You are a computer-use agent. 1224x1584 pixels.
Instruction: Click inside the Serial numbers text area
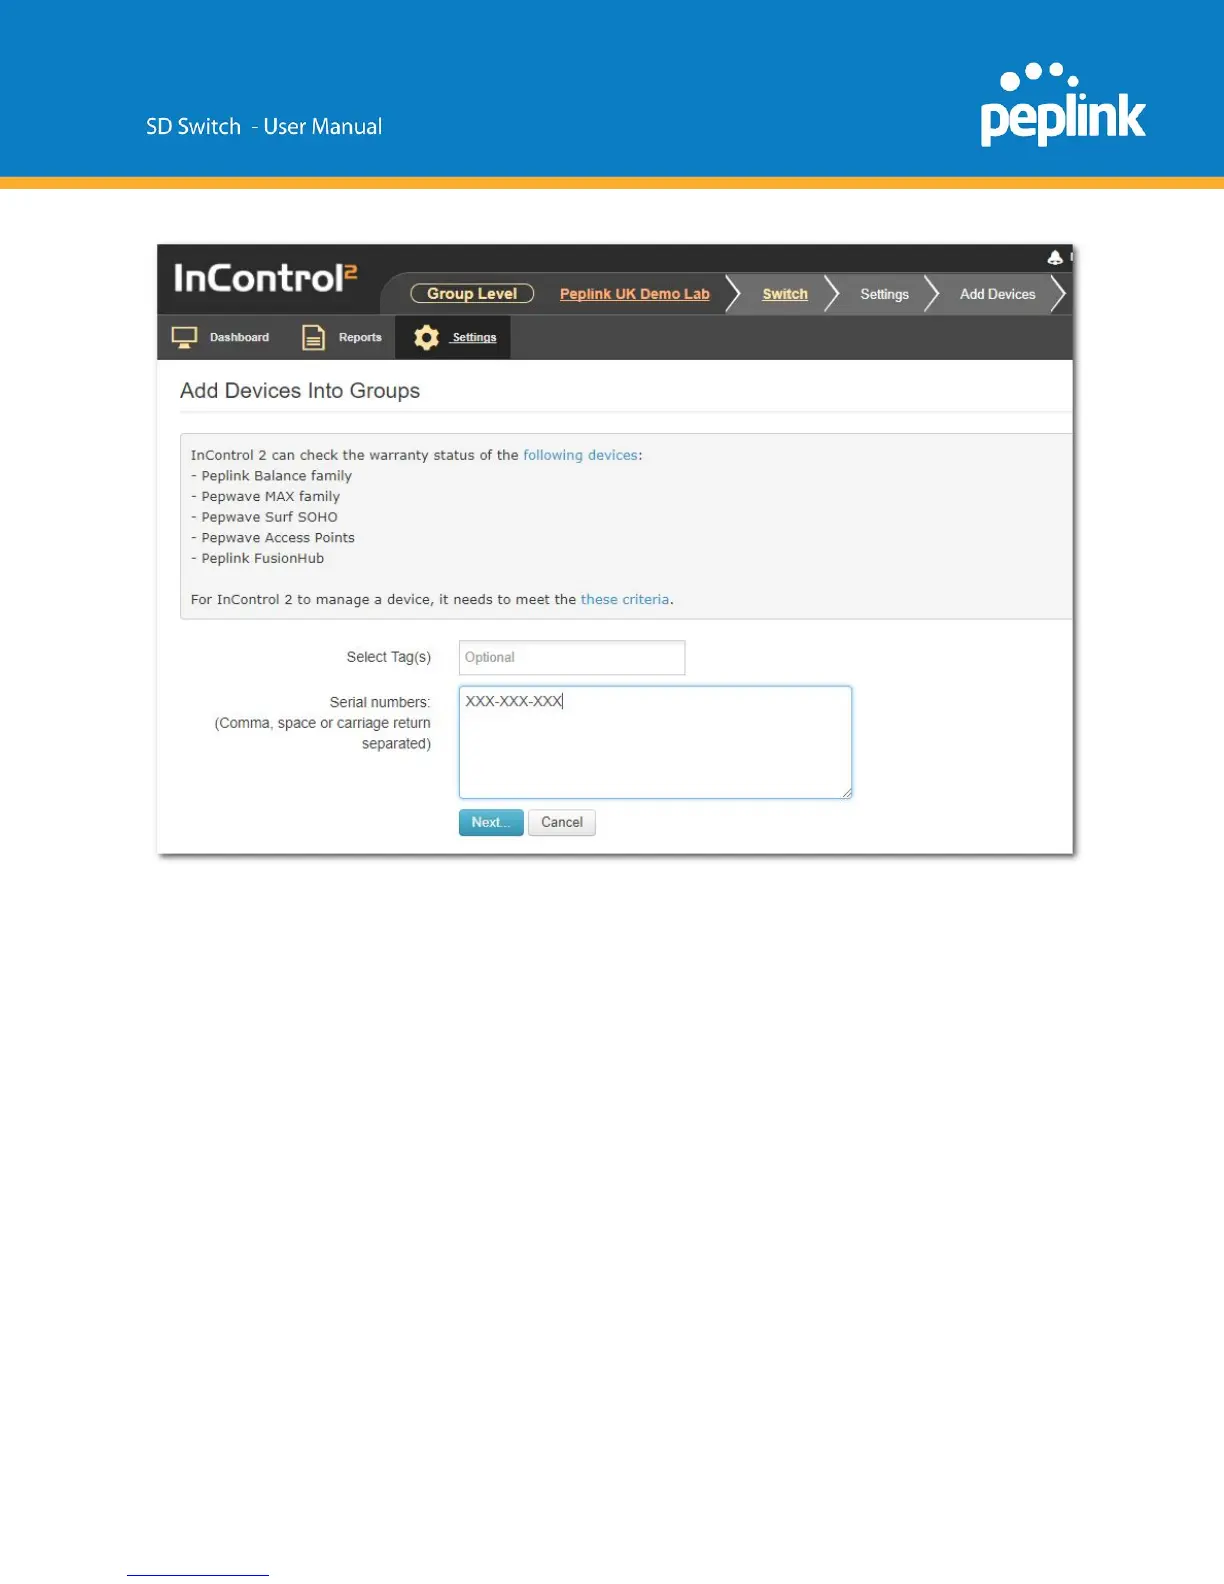(x=655, y=742)
